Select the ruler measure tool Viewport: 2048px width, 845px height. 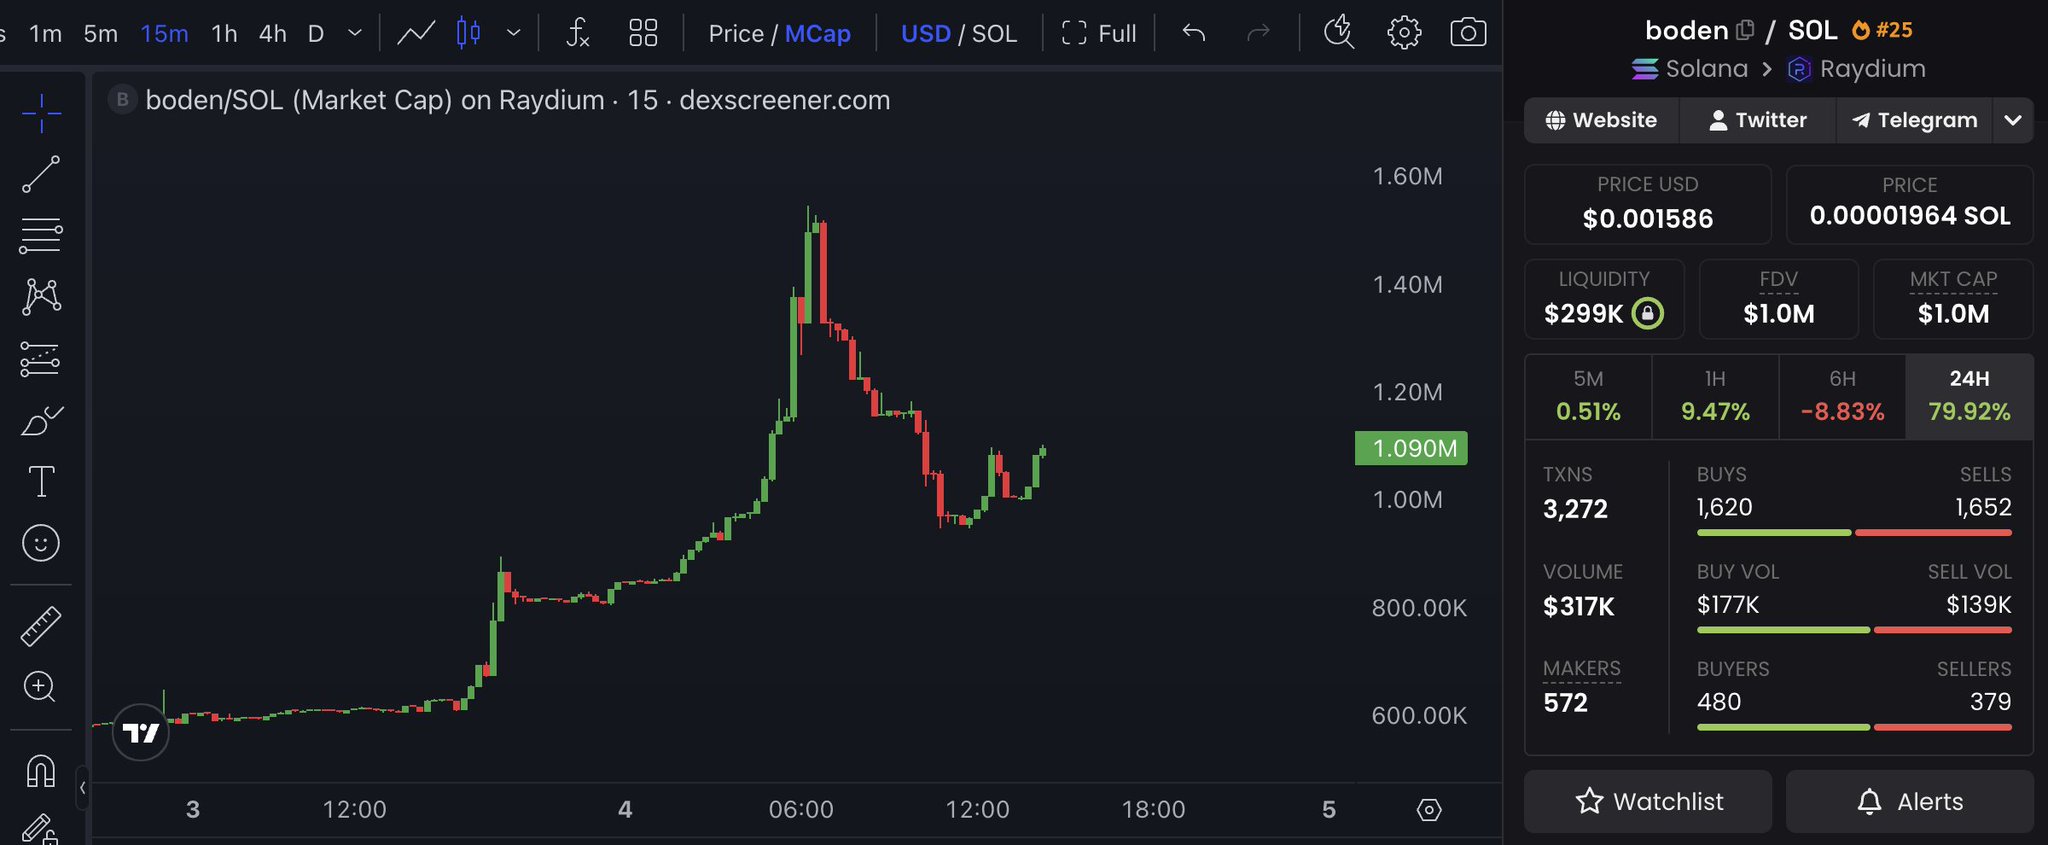(x=41, y=626)
